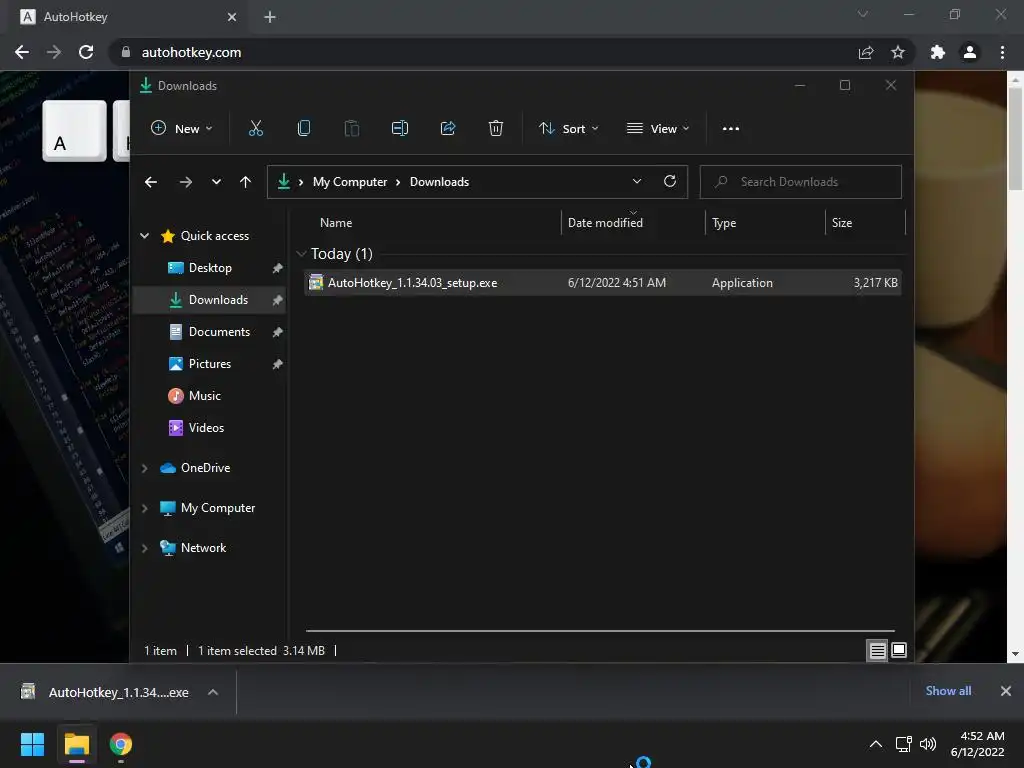Viewport: 1024px width, 768px height.
Task: Click Chrome icon on the taskbar
Action: (121, 744)
